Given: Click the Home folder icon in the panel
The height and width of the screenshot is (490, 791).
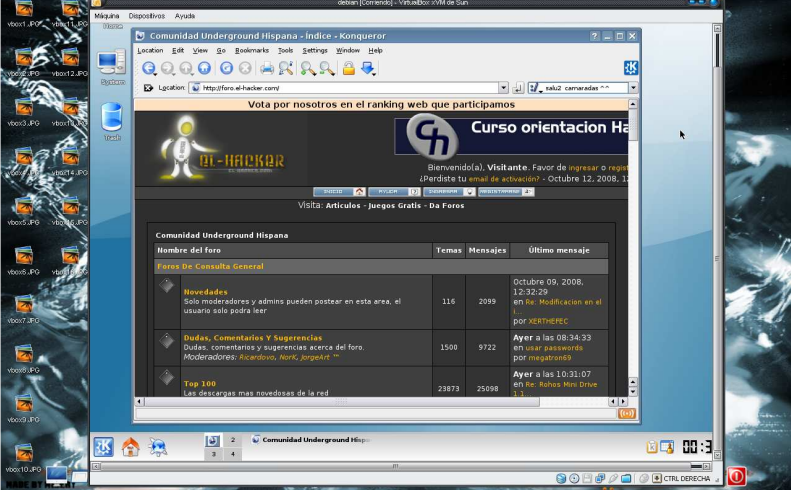Looking at the screenshot, I should click(130, 447).
